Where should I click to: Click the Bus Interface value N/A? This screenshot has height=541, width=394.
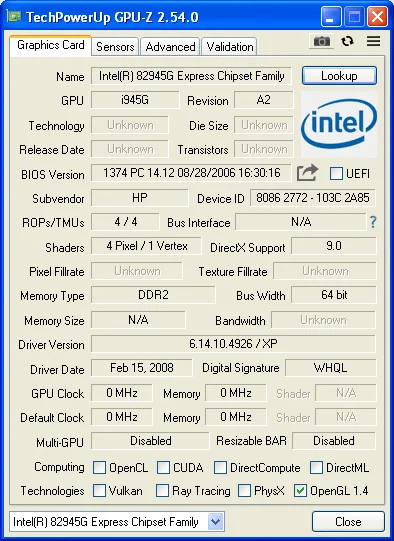click(x=301, y=222)
